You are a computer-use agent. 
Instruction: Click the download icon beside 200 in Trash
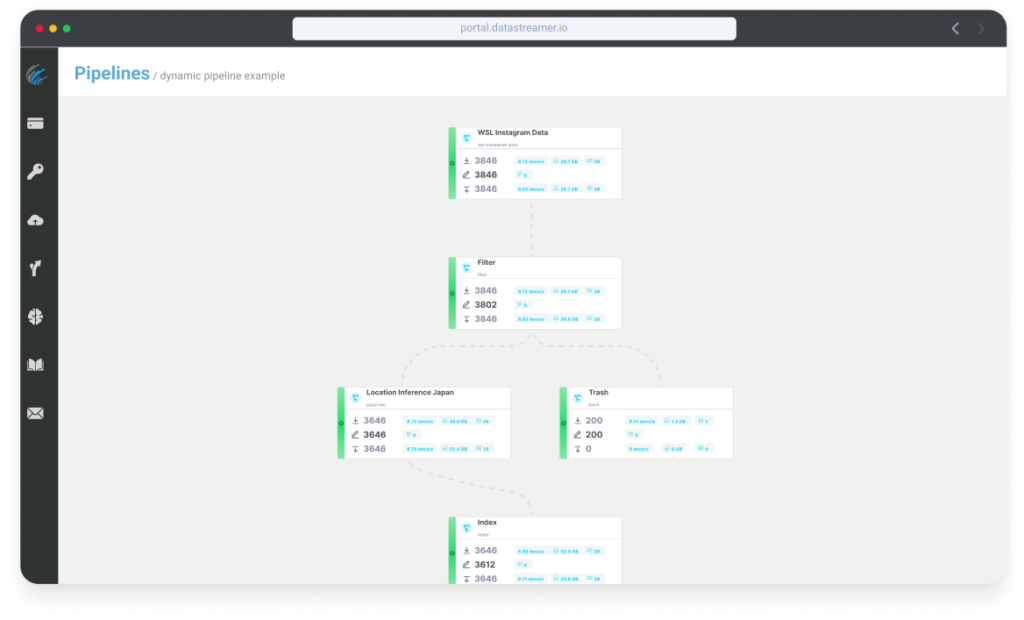(577, 421)
